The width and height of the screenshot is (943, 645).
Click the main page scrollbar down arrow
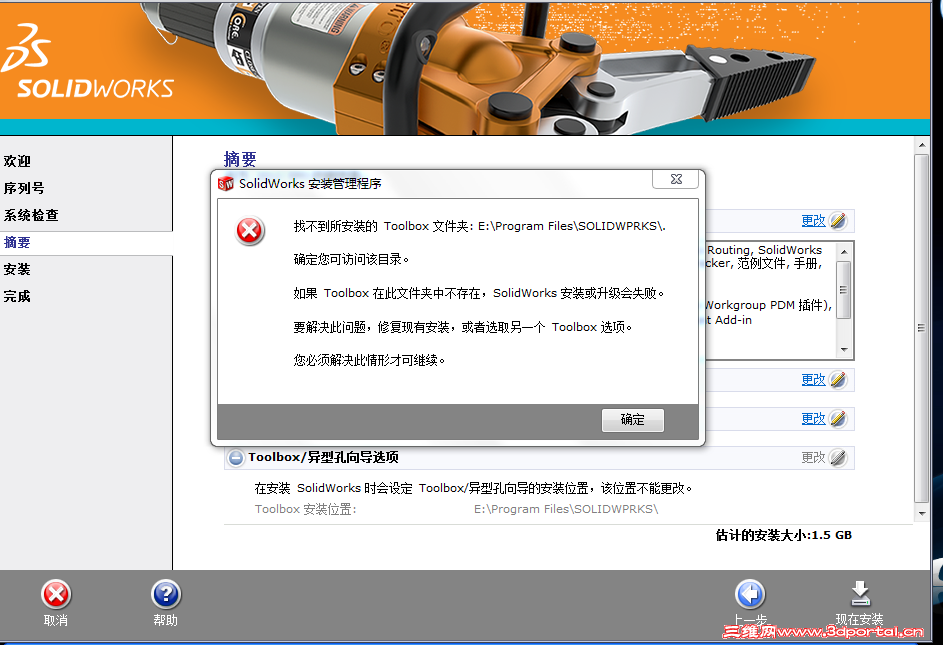click(x=922, y=513)
